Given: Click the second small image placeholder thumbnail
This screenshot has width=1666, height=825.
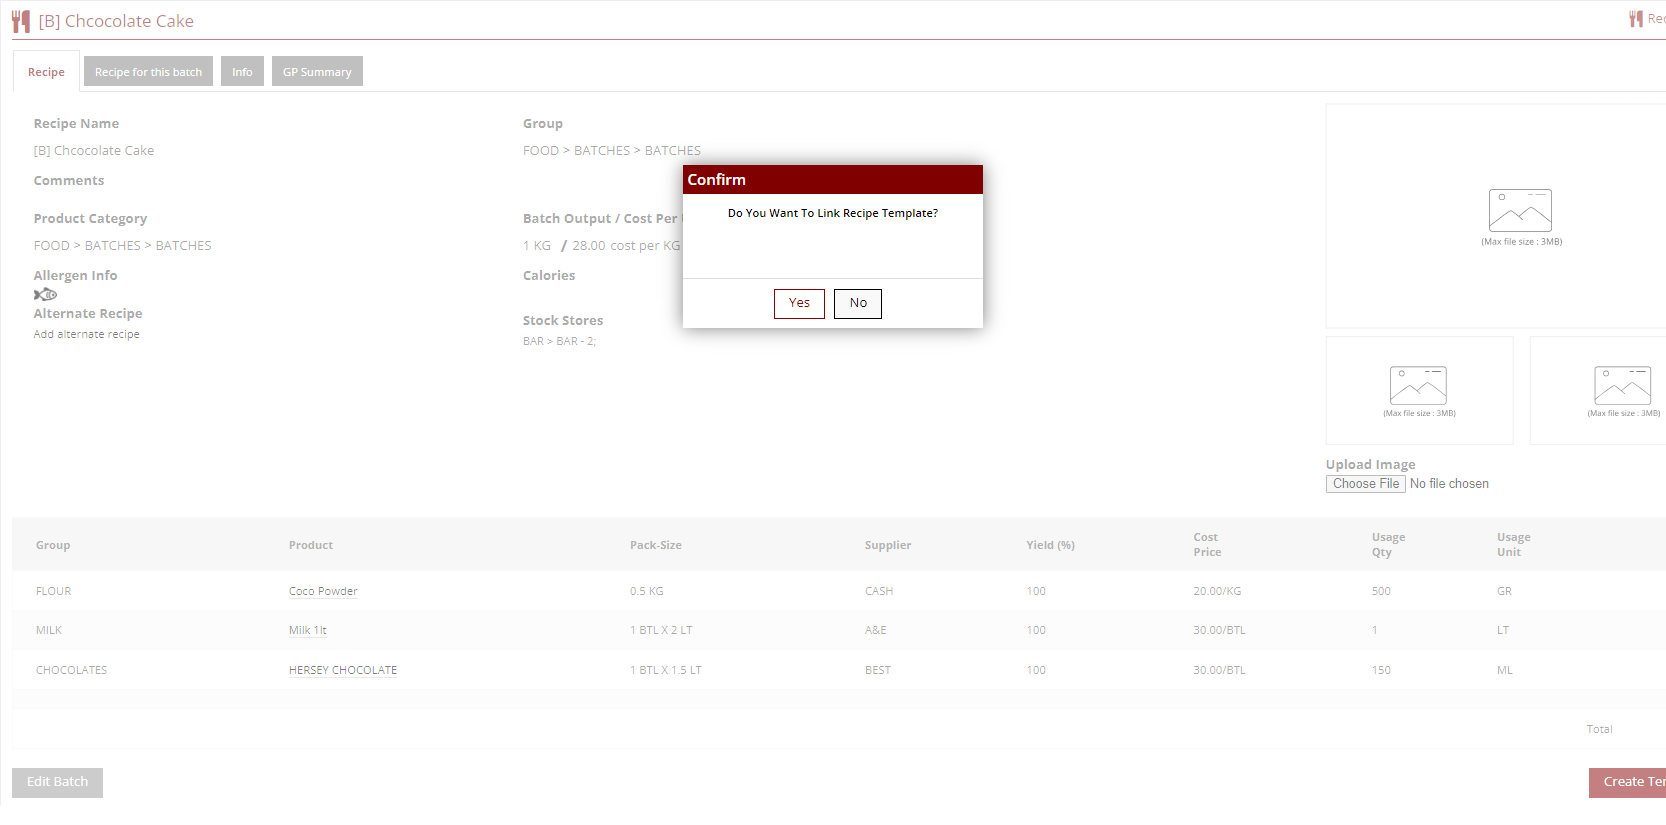Looking at the screenshot, I should click(1621, 386).
